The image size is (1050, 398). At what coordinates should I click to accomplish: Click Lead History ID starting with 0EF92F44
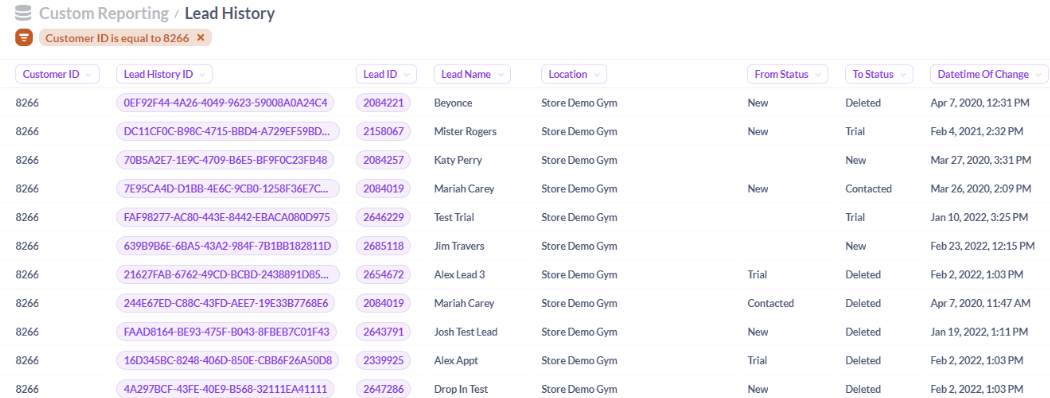pos(225,103)
